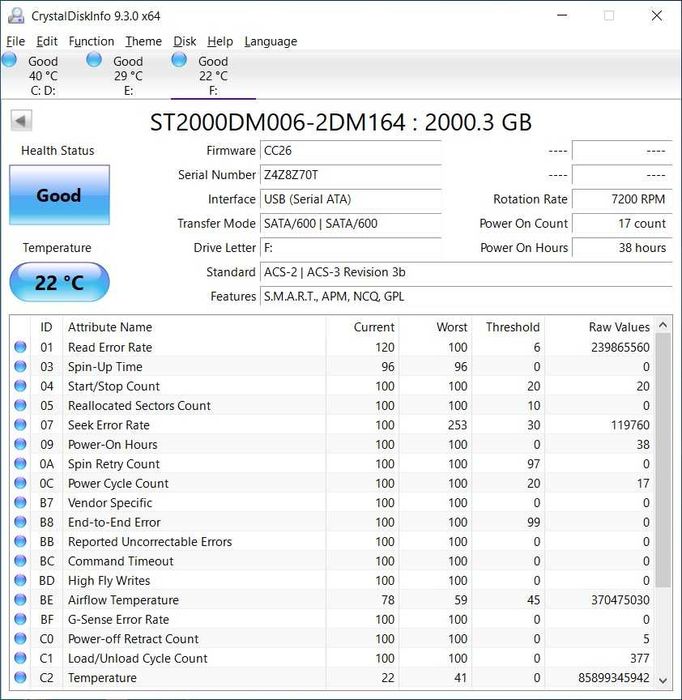Click the Reallocated Sectors Count attribute name
682x700 pixels.
pyautogui.click(x=139, y=405)
